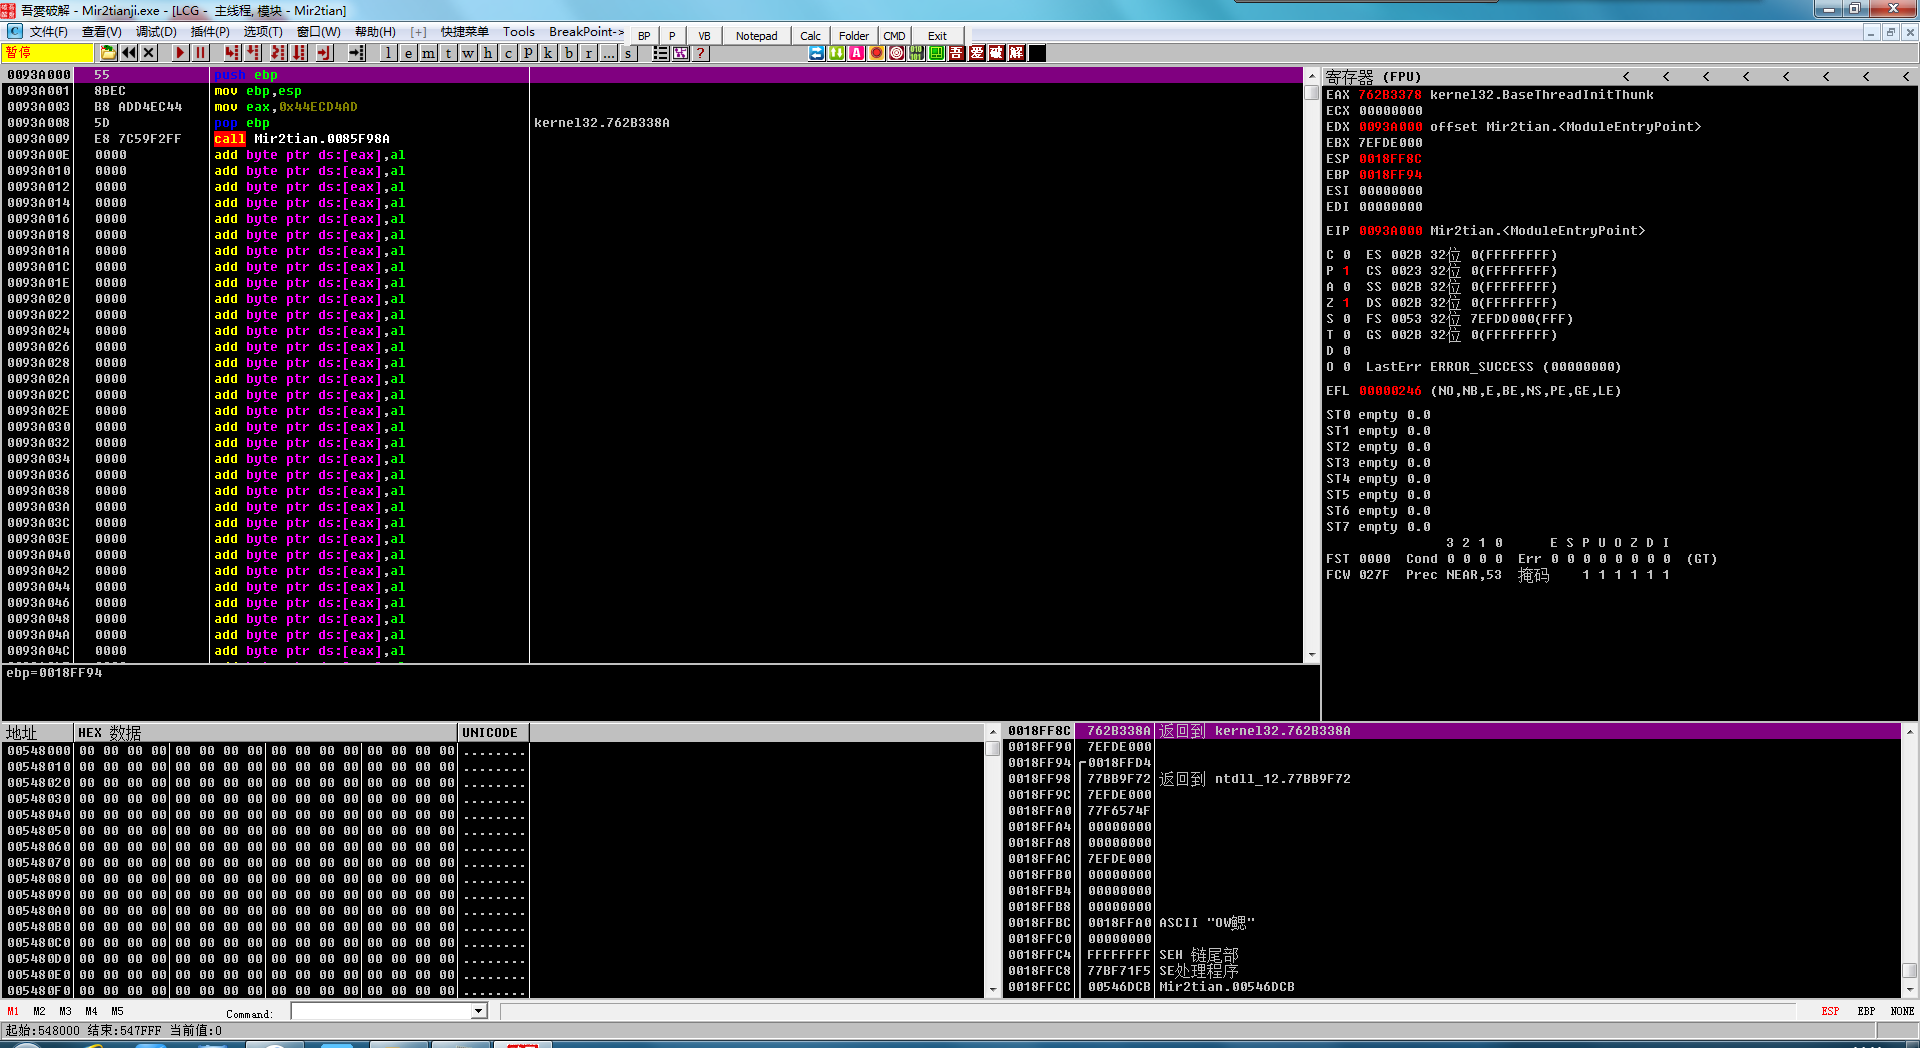The height and width of the screenshot is (1048, 1920).
Task: Click the green up-down arrows plugin icon
Action: (837, 53)
